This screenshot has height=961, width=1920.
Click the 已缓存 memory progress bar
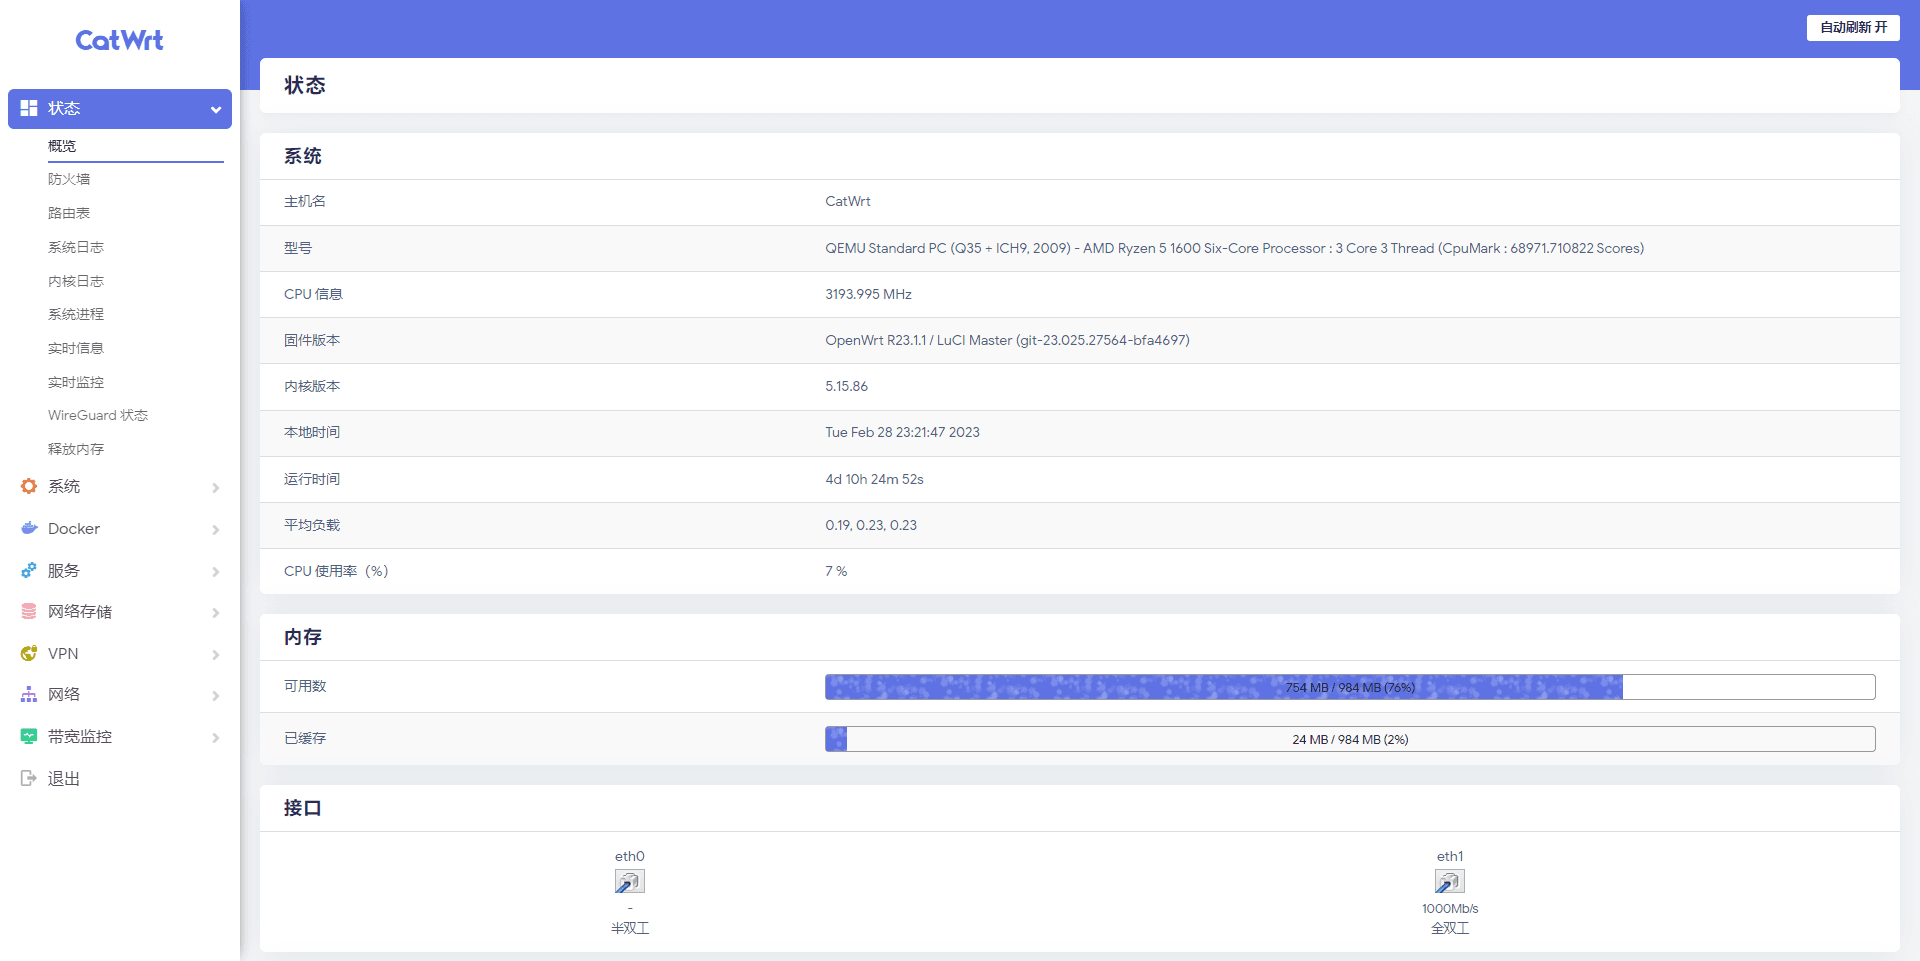pyautogui.click(x=1350, y=739)
